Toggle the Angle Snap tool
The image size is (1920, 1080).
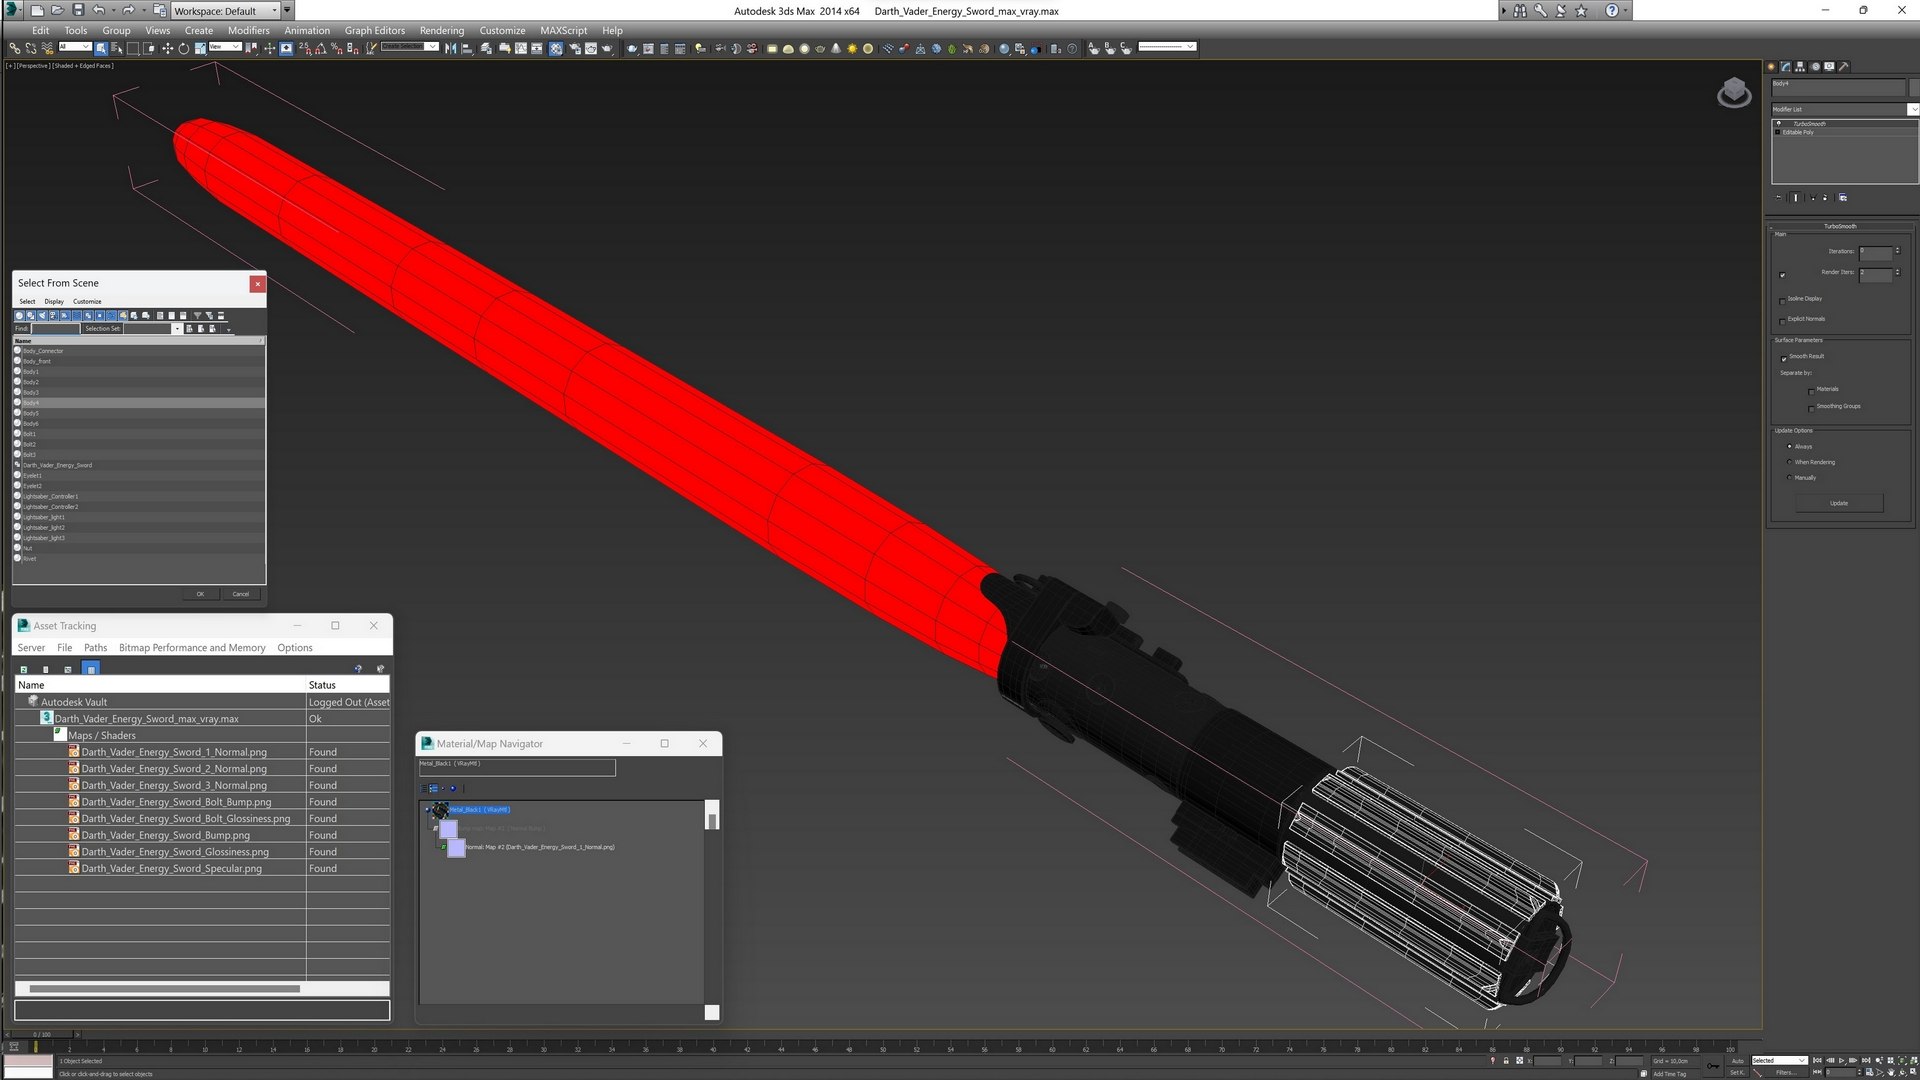320,48
